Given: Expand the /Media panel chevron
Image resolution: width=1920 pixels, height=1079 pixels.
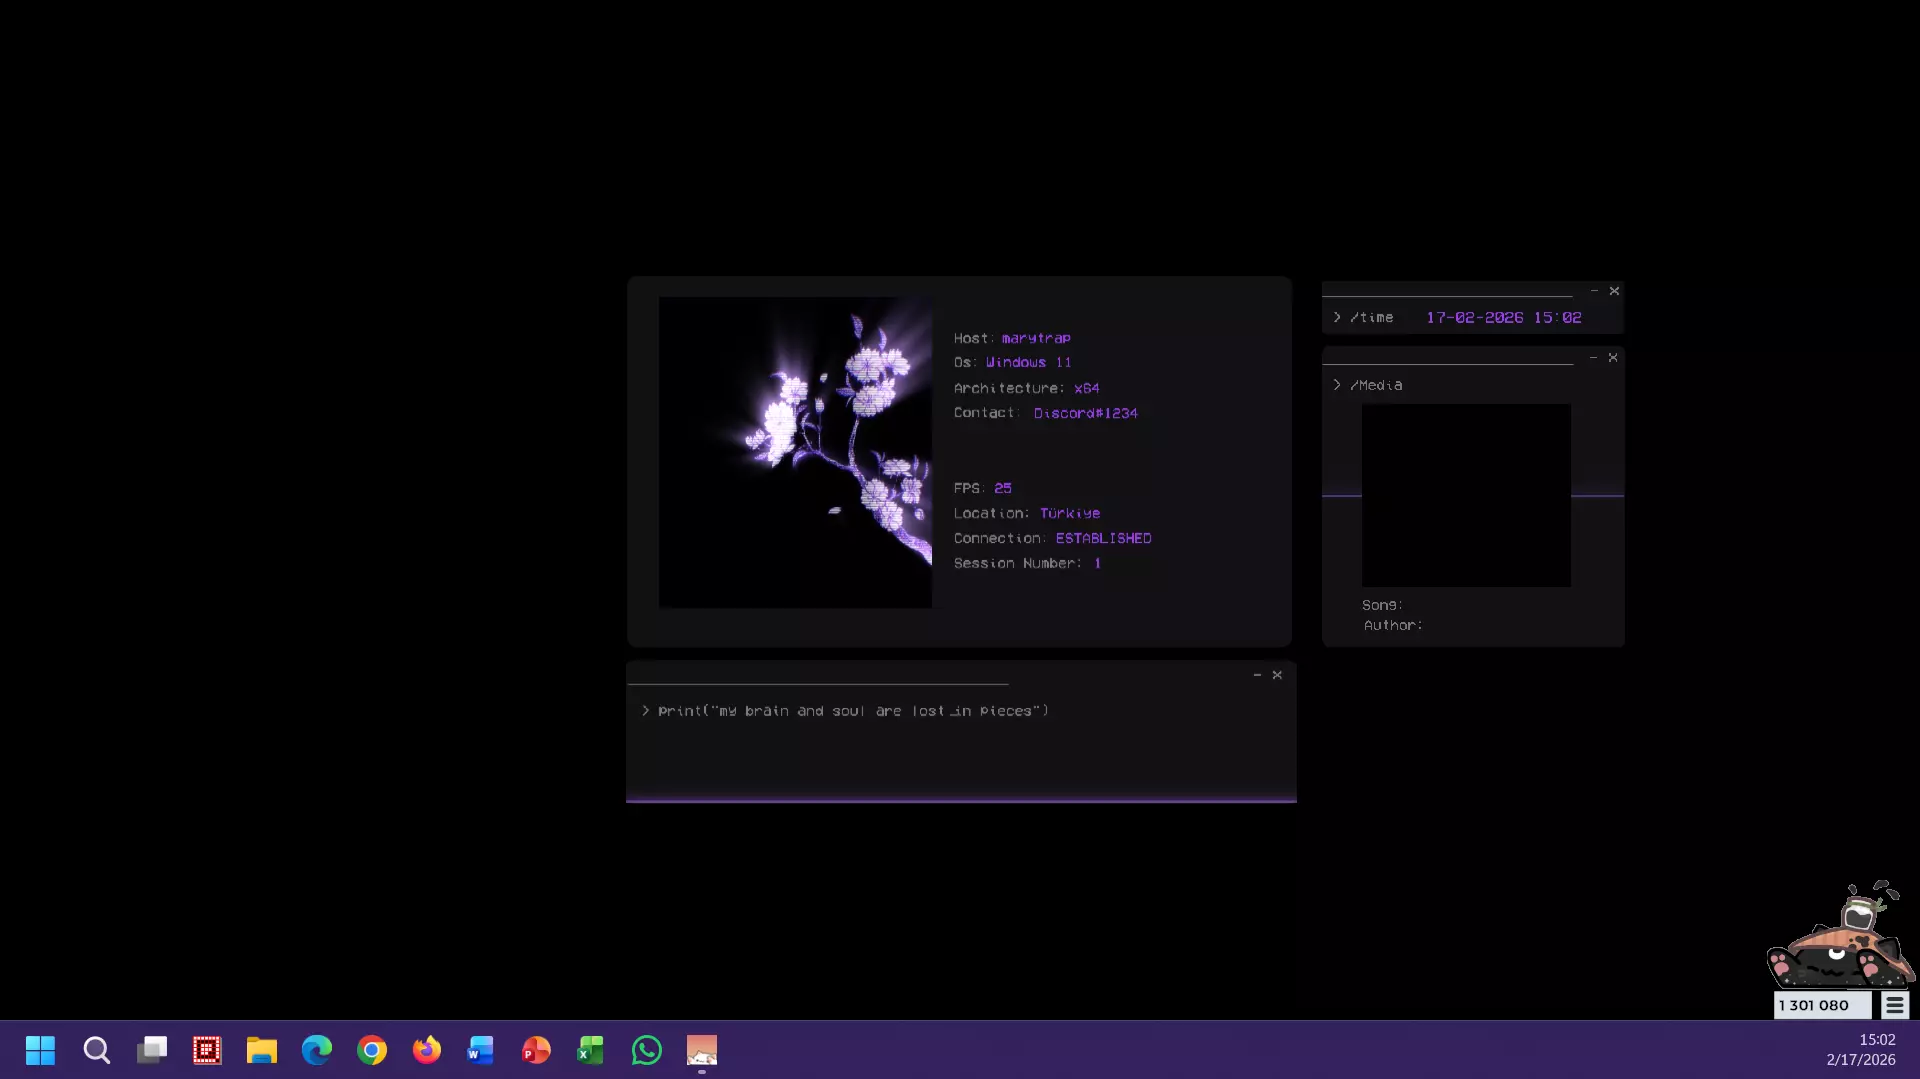Looking at the screenshot, I should tap(1337, 385).
